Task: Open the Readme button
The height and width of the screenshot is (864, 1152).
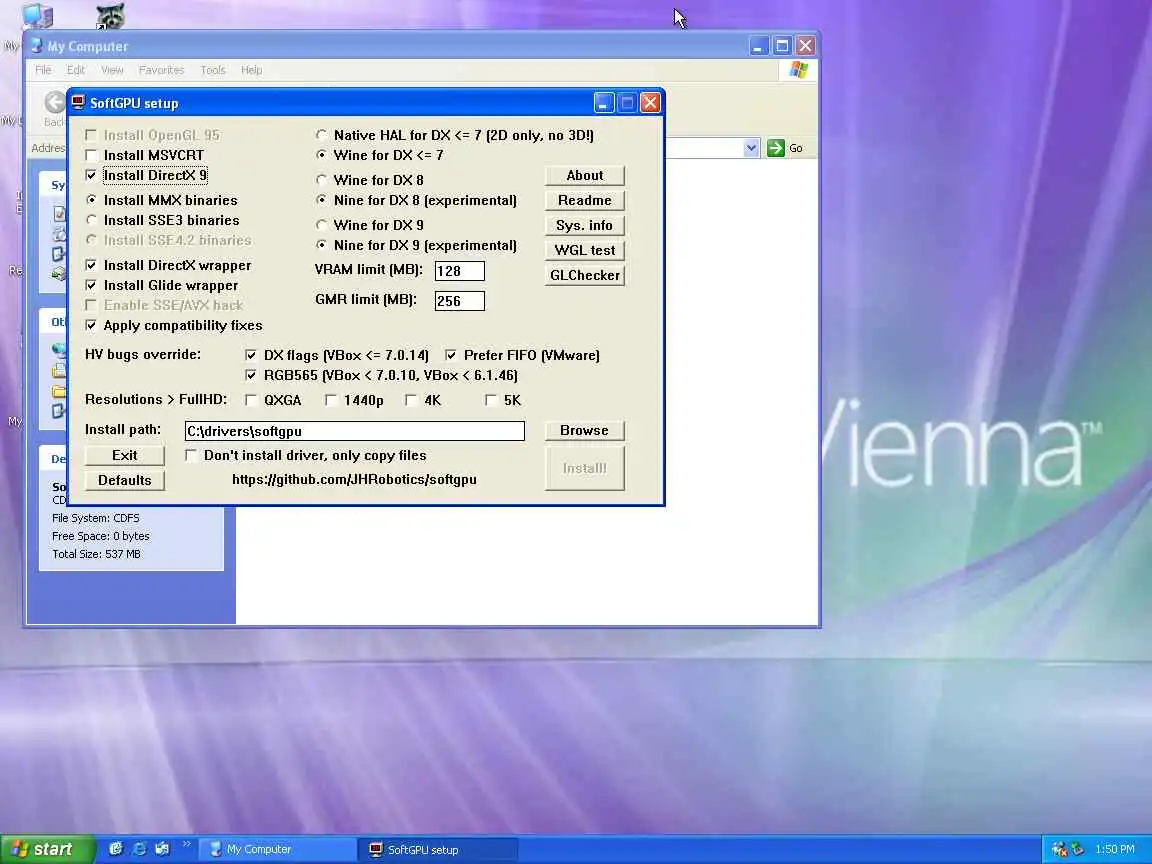Action: [585, 201]
